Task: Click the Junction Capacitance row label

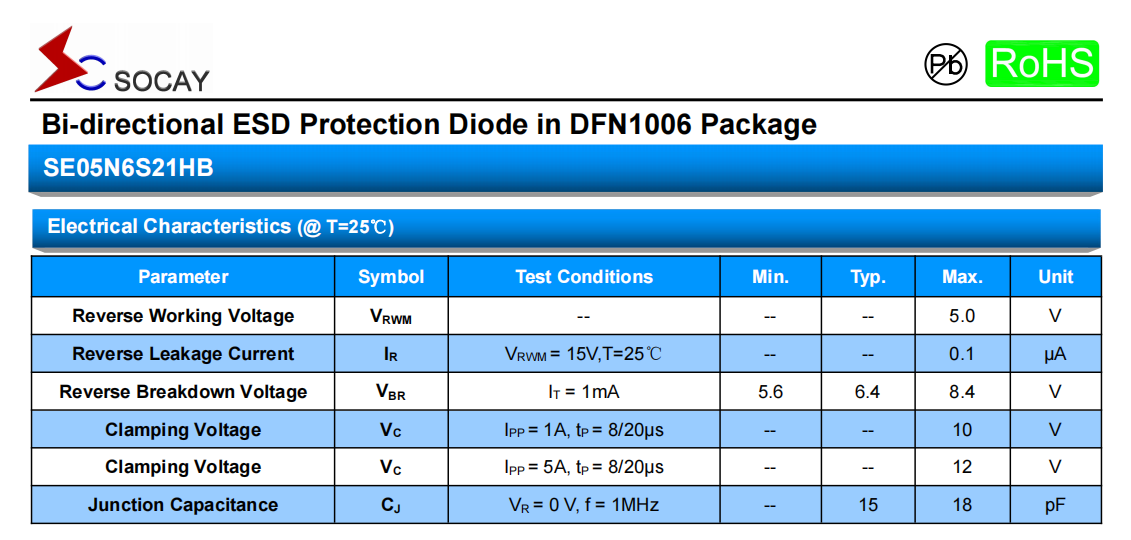Action: point(183,505)
